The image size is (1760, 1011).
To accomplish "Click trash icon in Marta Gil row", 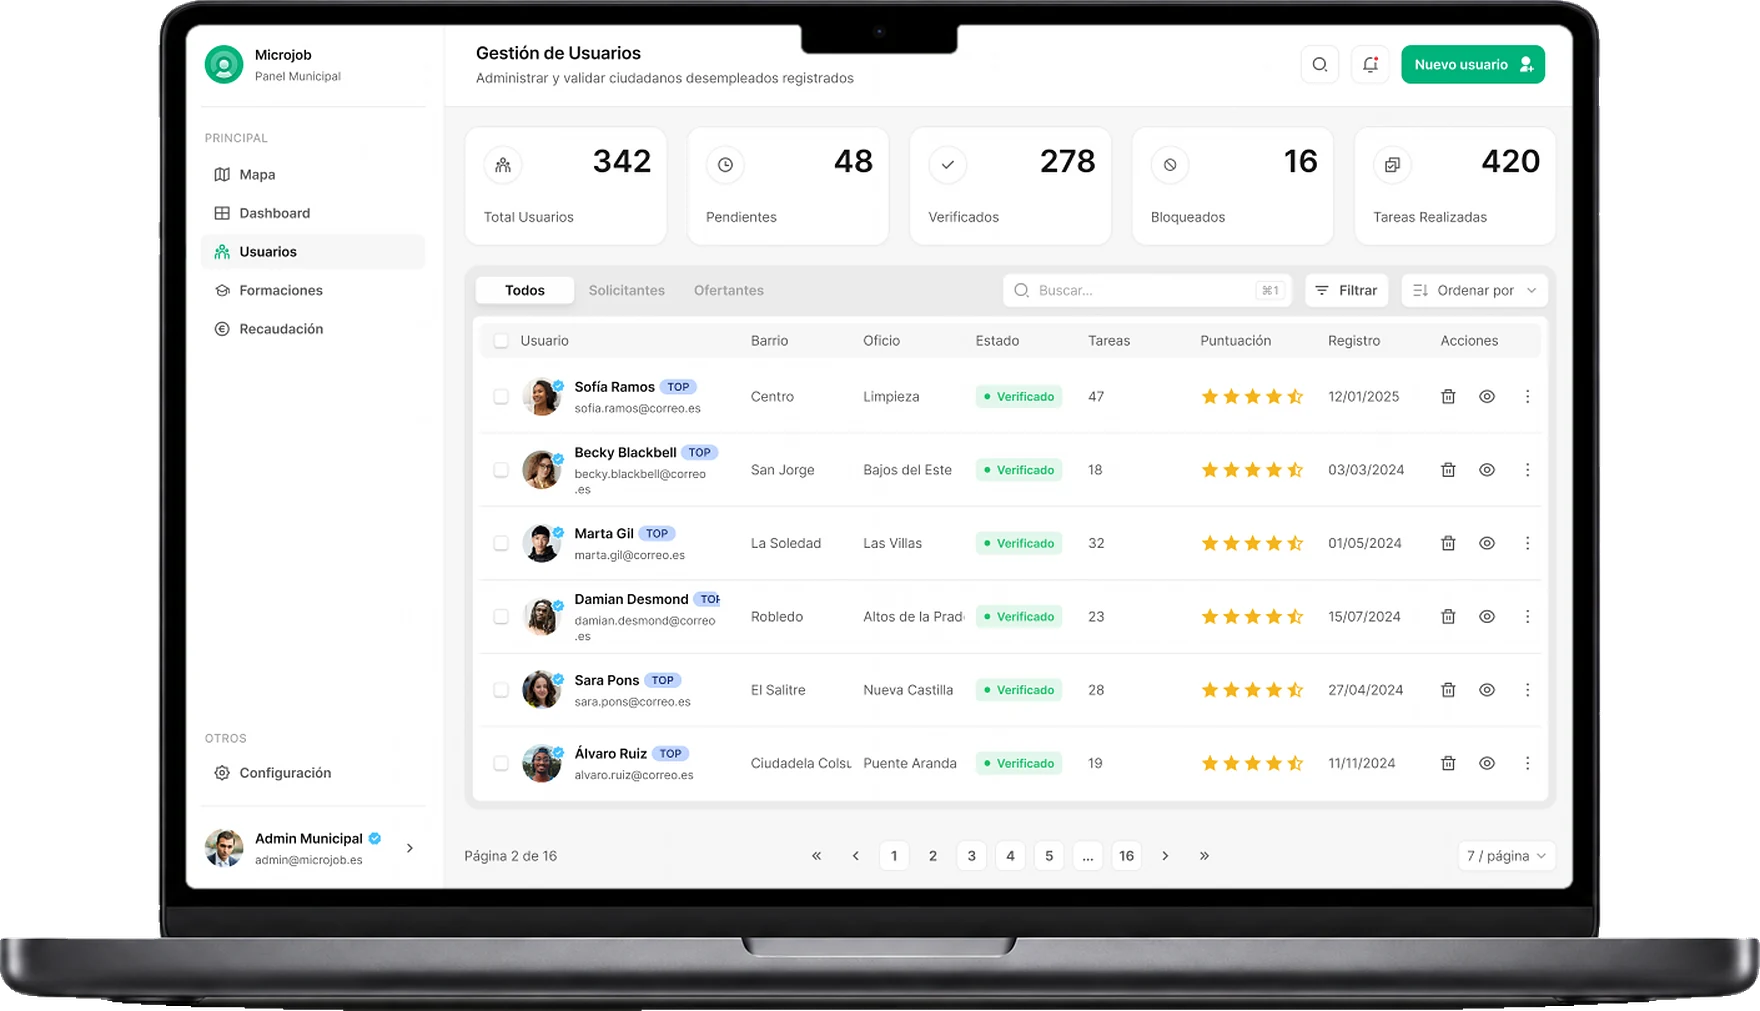I will [x=1448, y=543].
